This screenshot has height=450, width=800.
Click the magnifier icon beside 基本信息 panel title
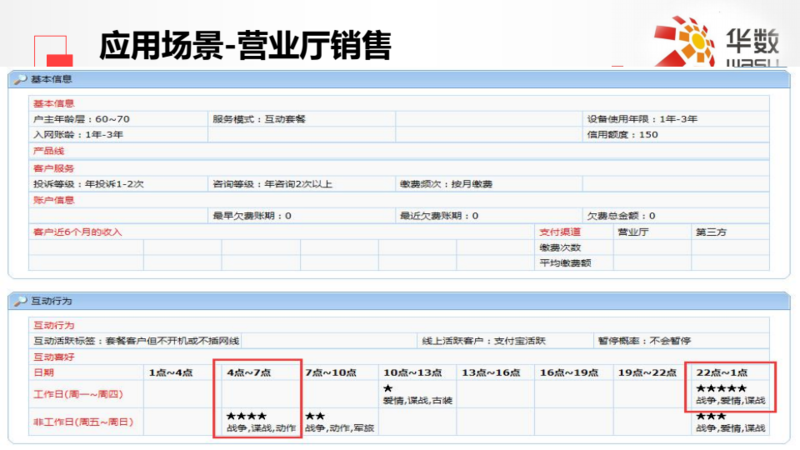coord(21,79)
